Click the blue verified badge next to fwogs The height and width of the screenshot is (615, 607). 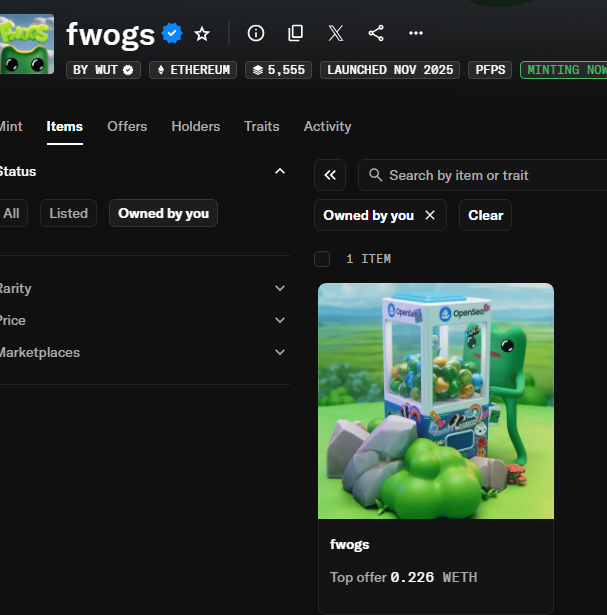point(172,33)
